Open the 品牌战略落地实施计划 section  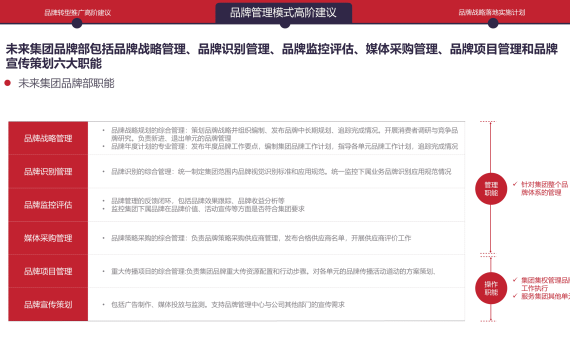491,12
